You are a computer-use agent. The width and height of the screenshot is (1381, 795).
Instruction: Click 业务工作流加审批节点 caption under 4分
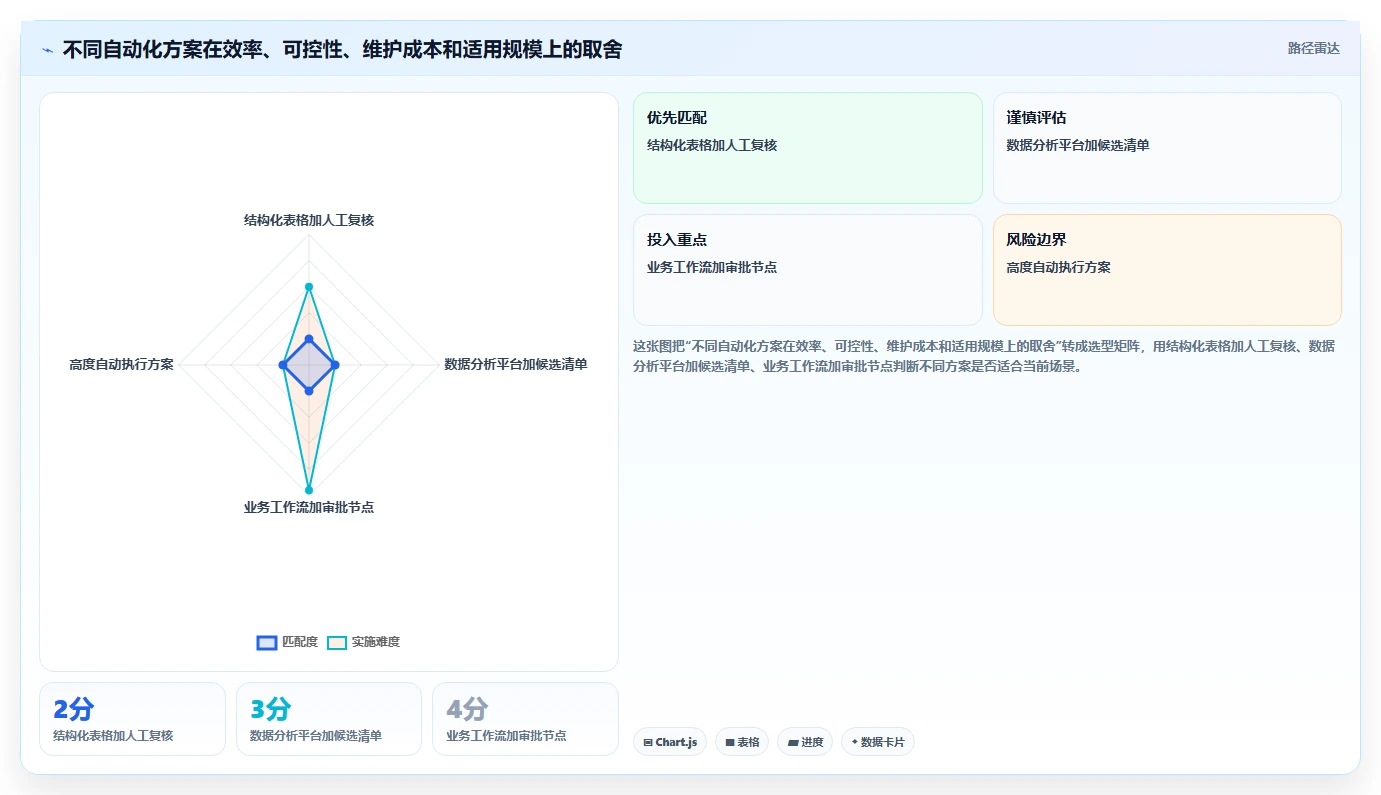[x=506, y=736]
